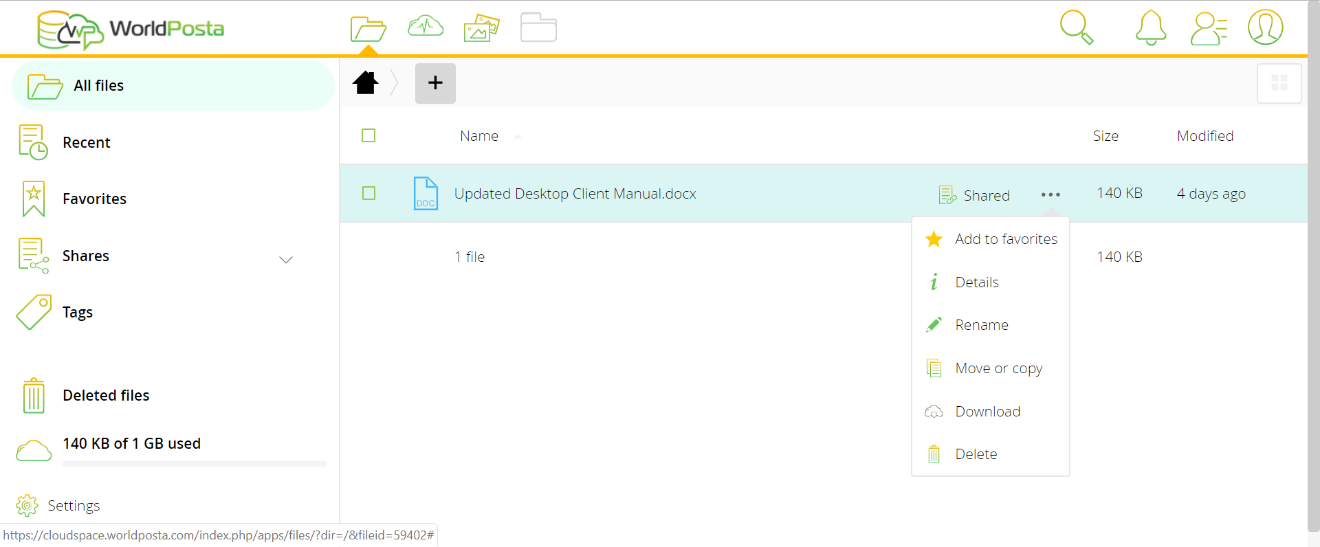Open Updated Desktop Client Manual.docx
This screenshot has width=1320, height=547.
coord(575,193)
